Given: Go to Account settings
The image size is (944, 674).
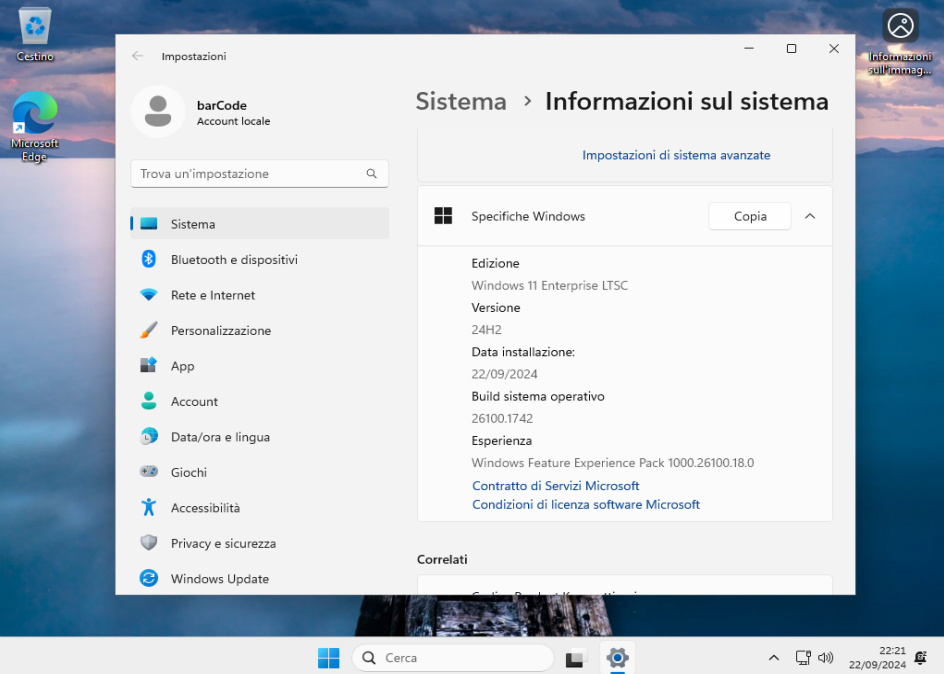Looking at the screenshot, I should (x=259, y=401).
